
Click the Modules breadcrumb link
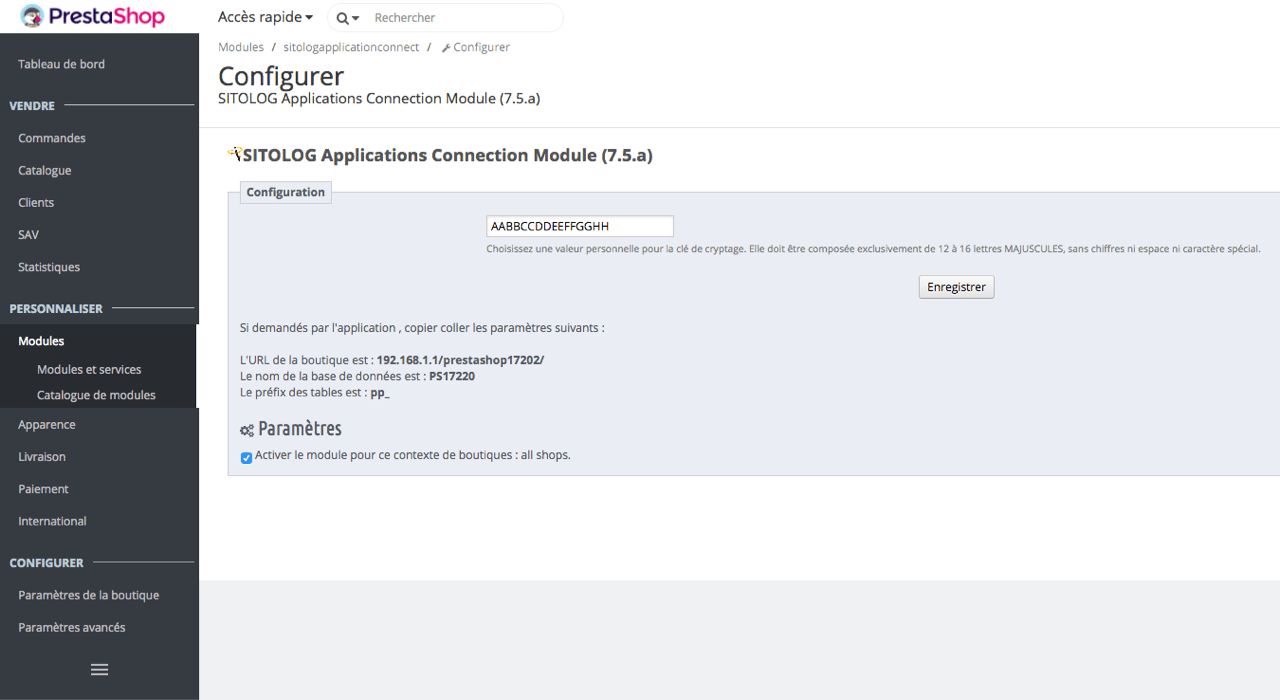[x=241, y=47]
